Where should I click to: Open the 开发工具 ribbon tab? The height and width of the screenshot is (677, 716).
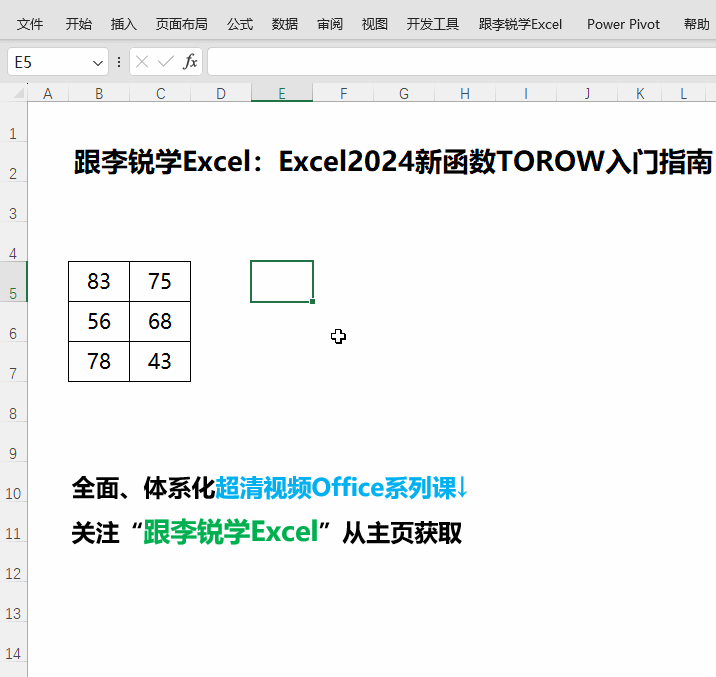[432, 24]
